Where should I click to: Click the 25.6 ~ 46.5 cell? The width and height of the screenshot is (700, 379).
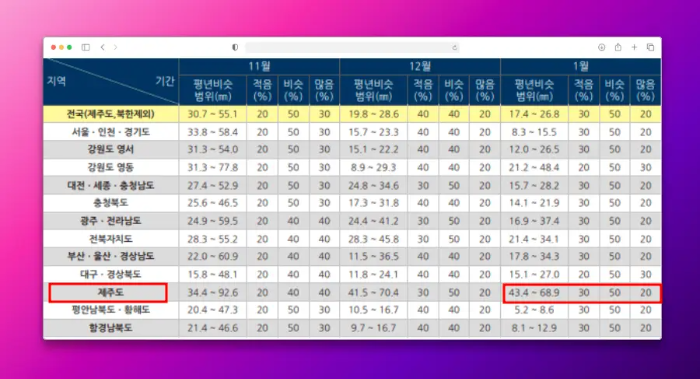tap(212, 203)
